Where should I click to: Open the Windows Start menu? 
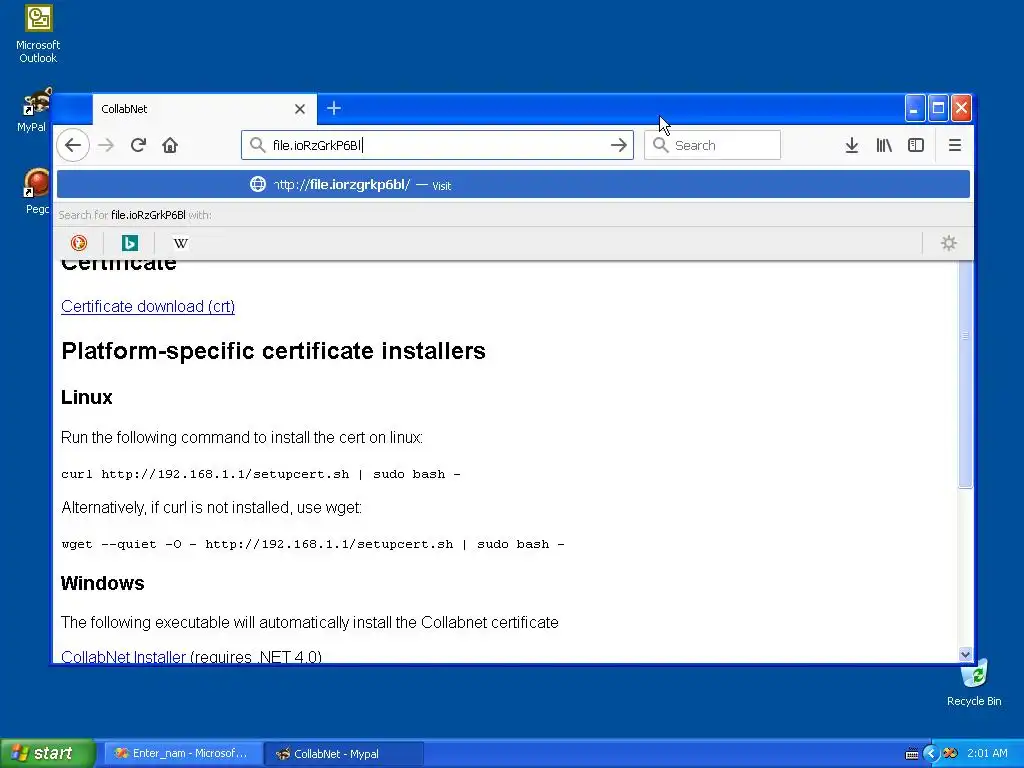pyautogui.click(x=48, y=753)
